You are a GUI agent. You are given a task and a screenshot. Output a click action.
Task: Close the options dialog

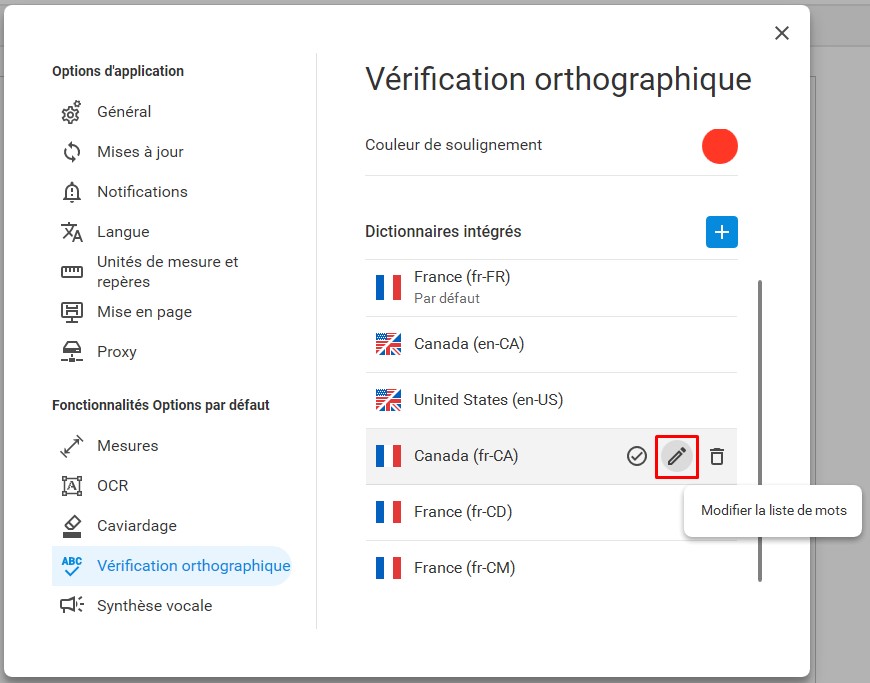tap(782, 33)
